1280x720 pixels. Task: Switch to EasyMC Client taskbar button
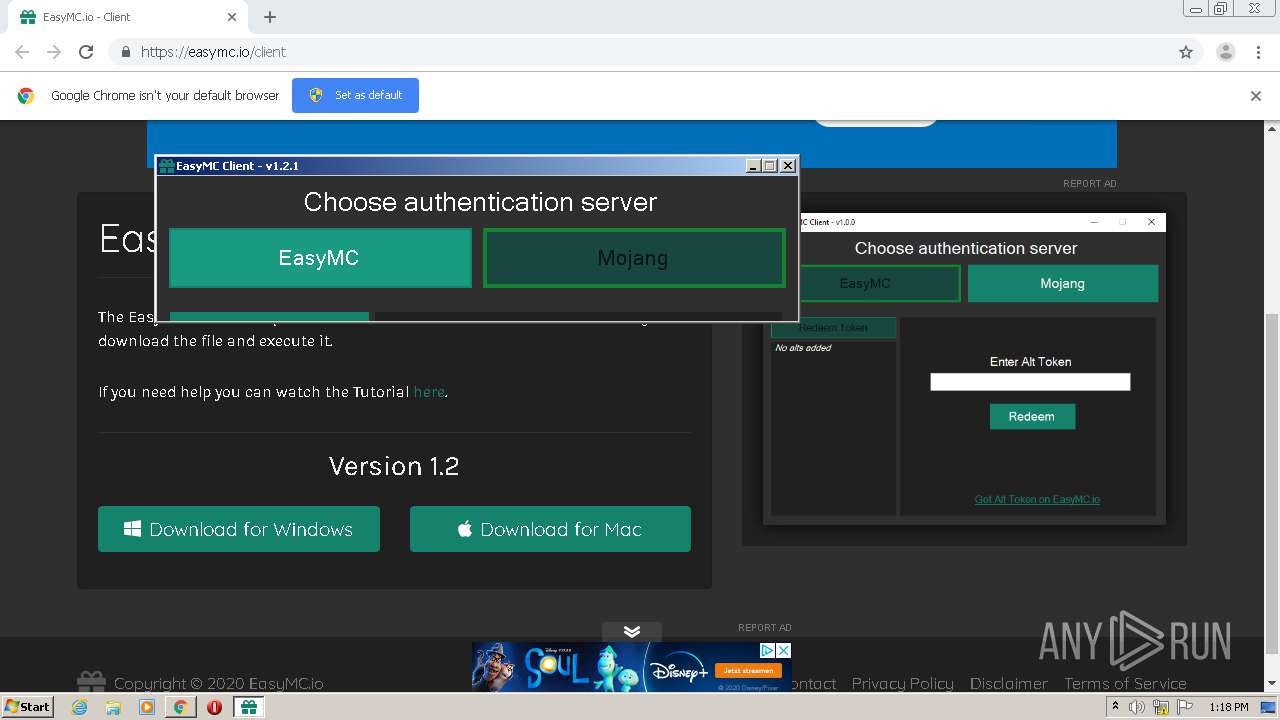[x=249, y=707]
